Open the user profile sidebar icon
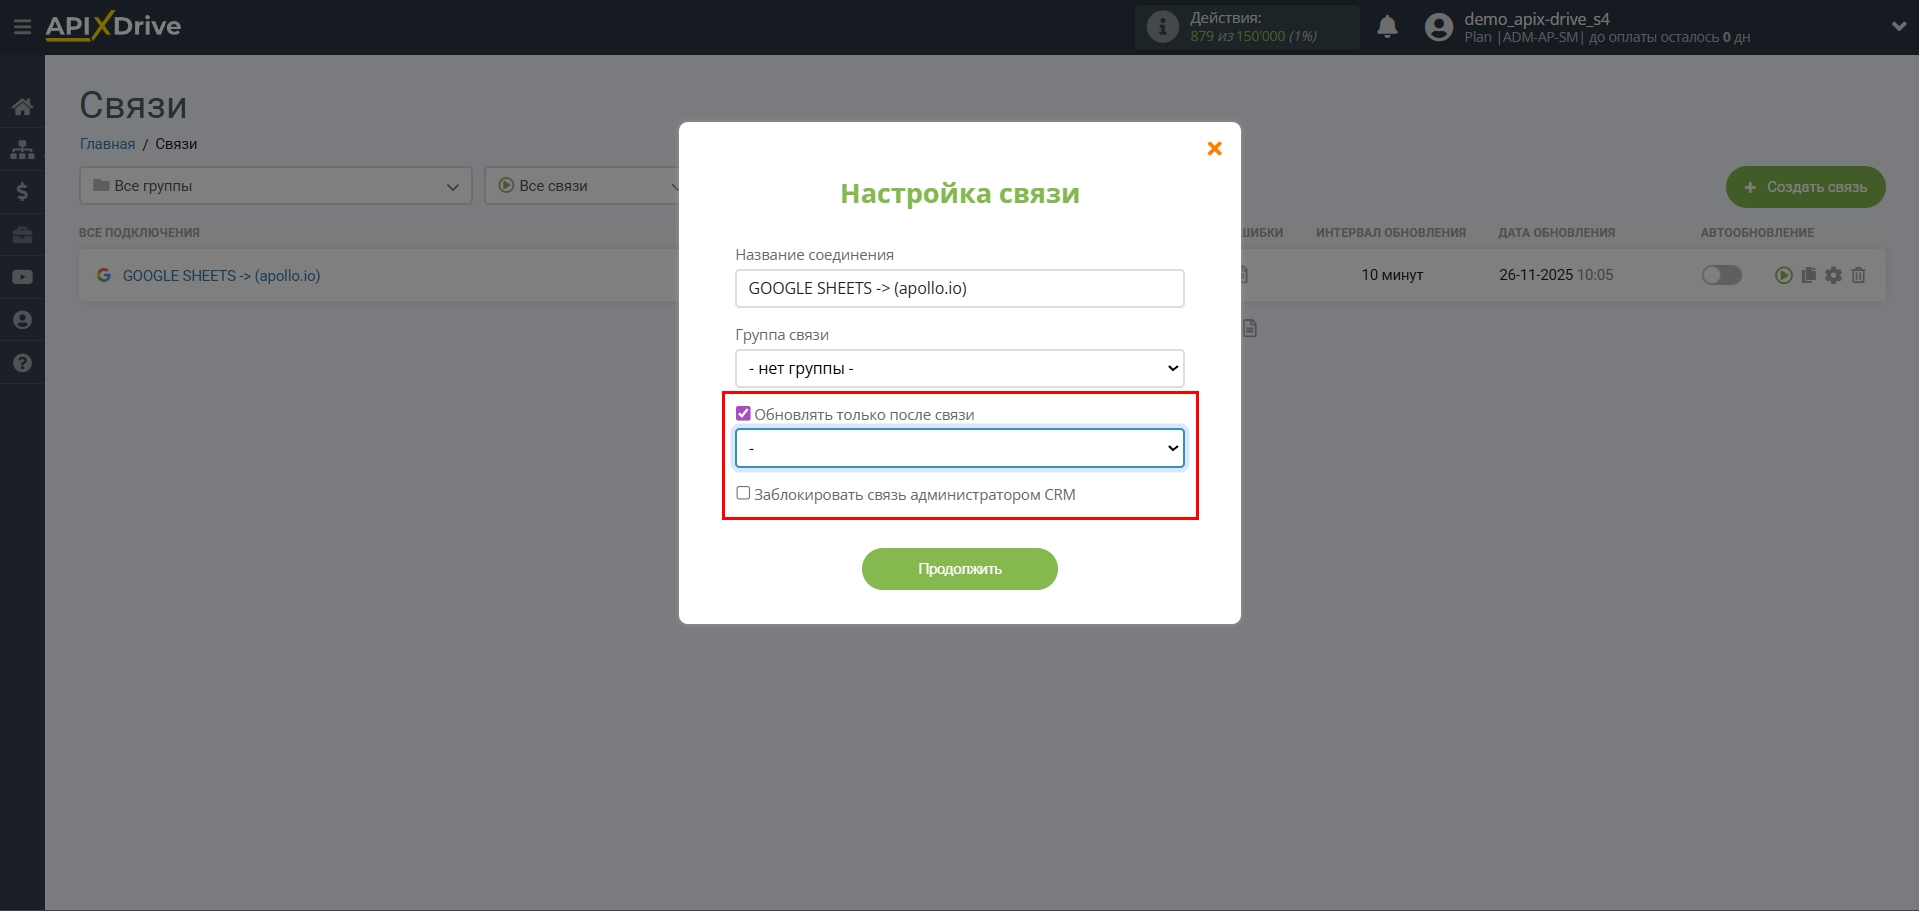This screenshot has height=911, width=1919. point(22,319)
